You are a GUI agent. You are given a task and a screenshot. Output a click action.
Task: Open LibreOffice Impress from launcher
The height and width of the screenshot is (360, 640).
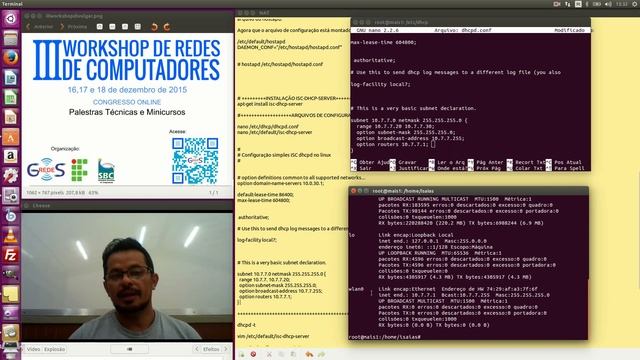[x=11, y=117]
